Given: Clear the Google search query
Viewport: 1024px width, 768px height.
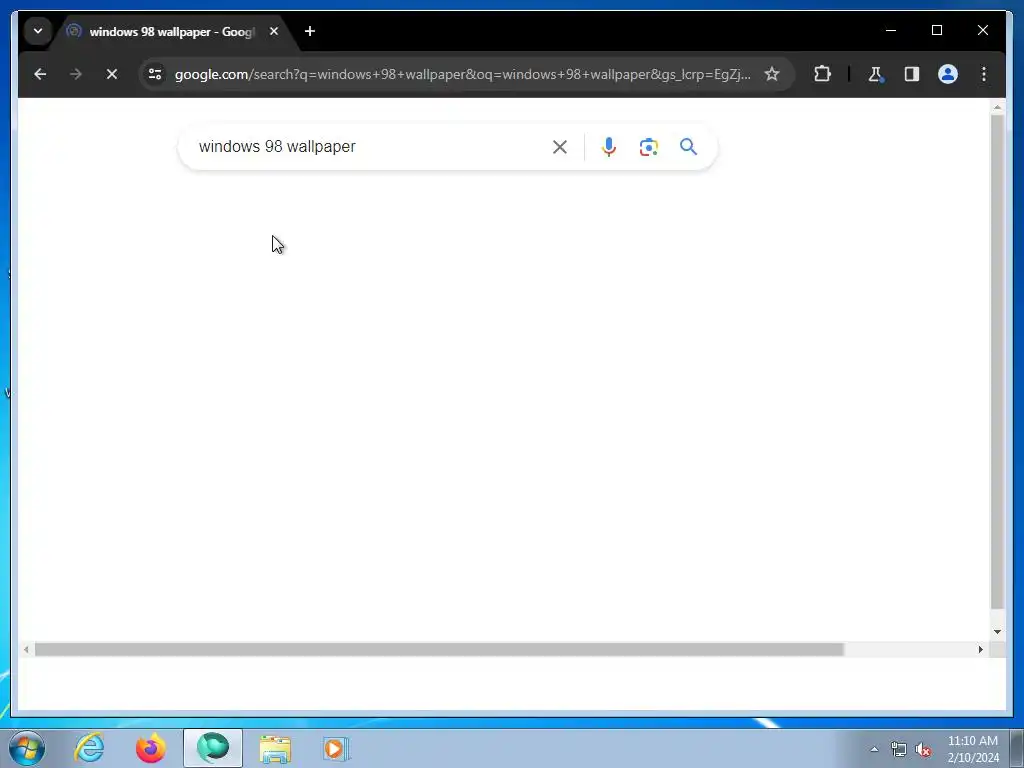Looking at the screenshot, I should coord(560,147).
